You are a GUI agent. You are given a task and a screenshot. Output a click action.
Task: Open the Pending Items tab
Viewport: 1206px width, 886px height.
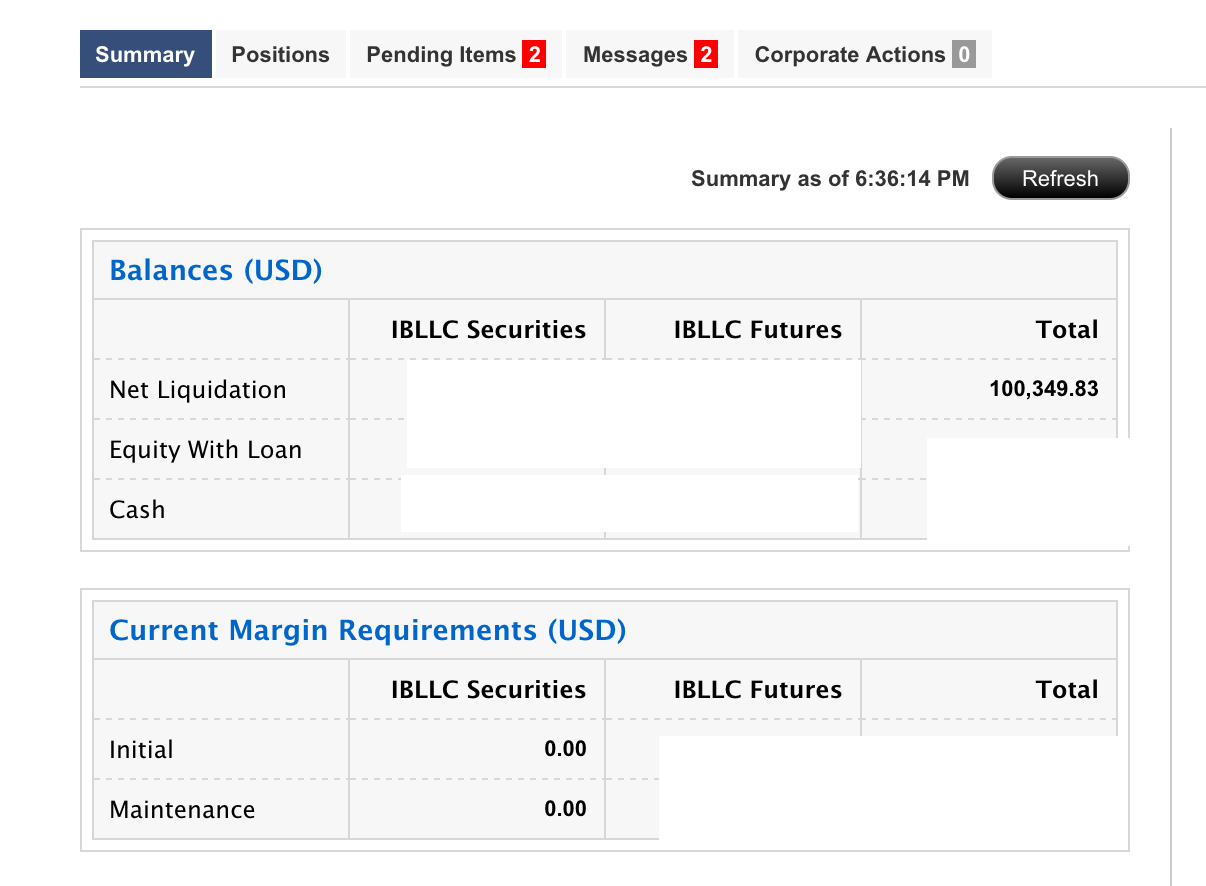(x=440, y=55)
